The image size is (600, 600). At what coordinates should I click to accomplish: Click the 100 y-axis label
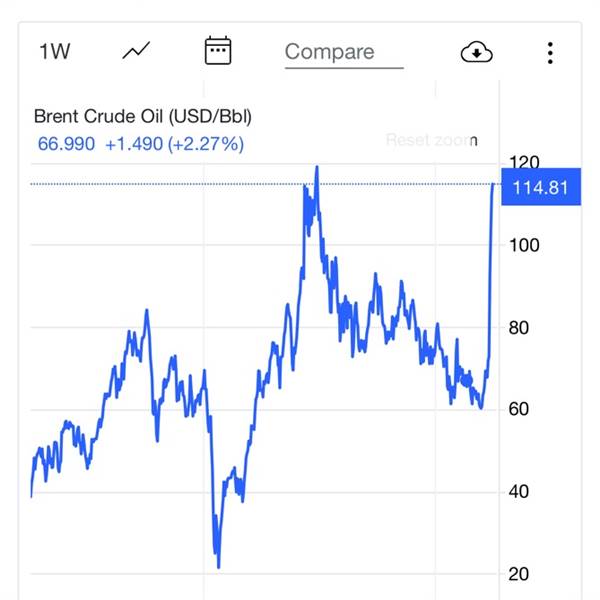(x=526, y=245)
